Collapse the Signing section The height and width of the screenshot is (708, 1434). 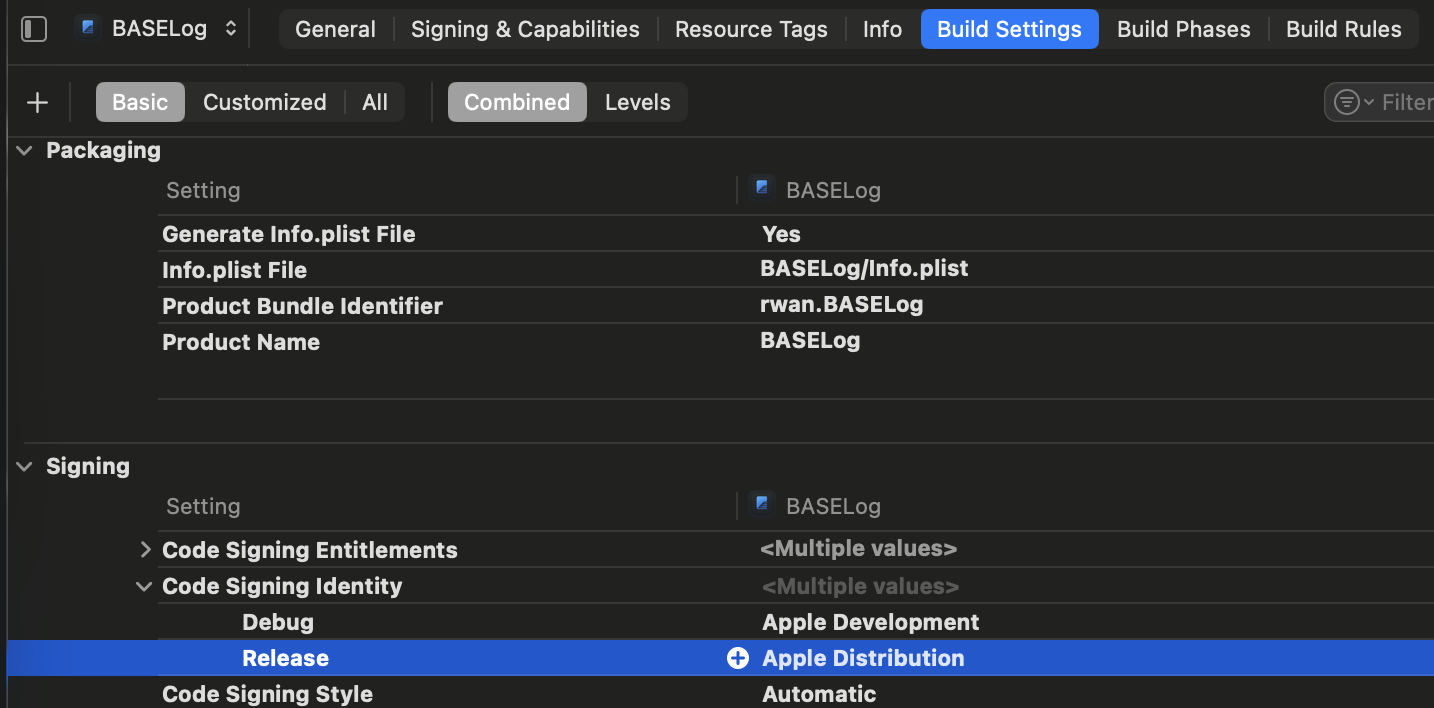coord(24,466)
